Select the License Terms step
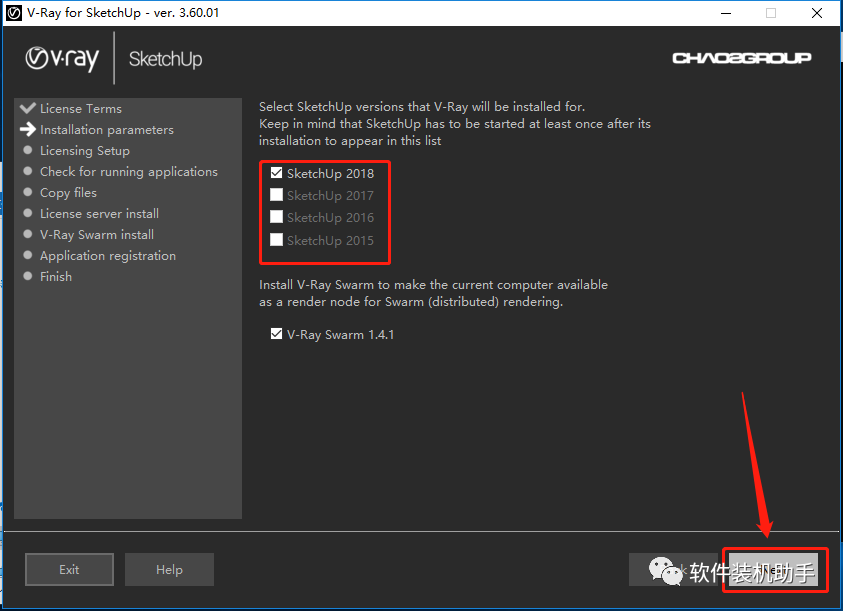The height and width of the screenshot is (611, 843). pos(81,109)
